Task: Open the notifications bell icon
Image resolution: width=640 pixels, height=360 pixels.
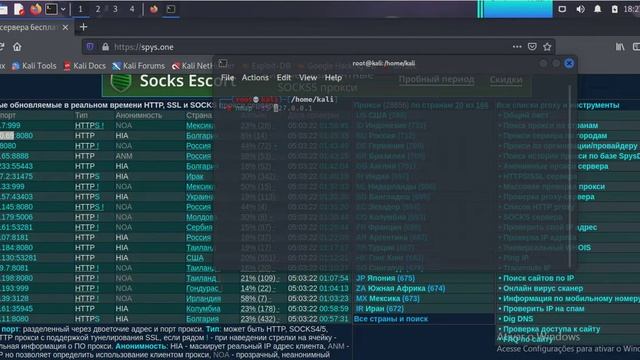Action: (598, 9)
